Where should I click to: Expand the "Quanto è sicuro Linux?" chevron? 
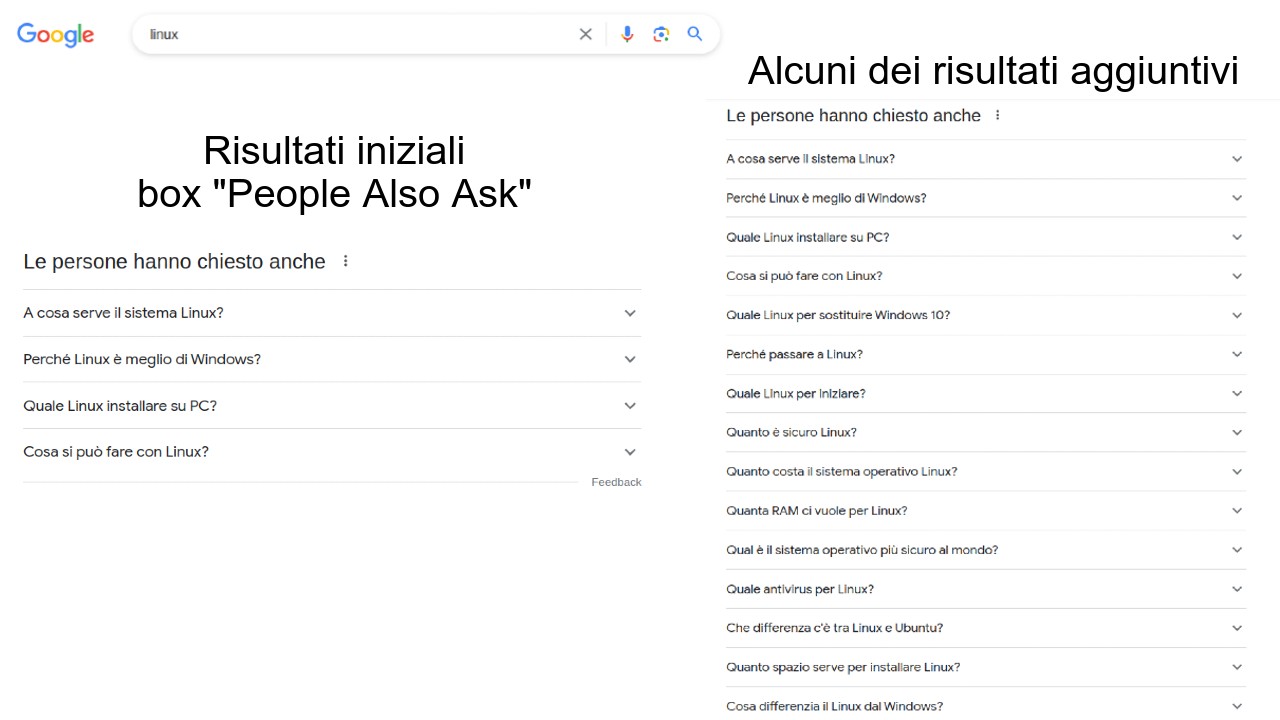coord(1237,432)
